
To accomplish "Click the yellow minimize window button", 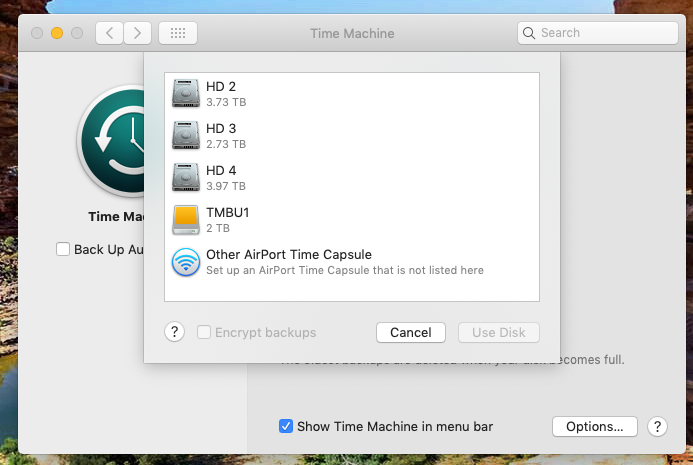I will 57,33.
